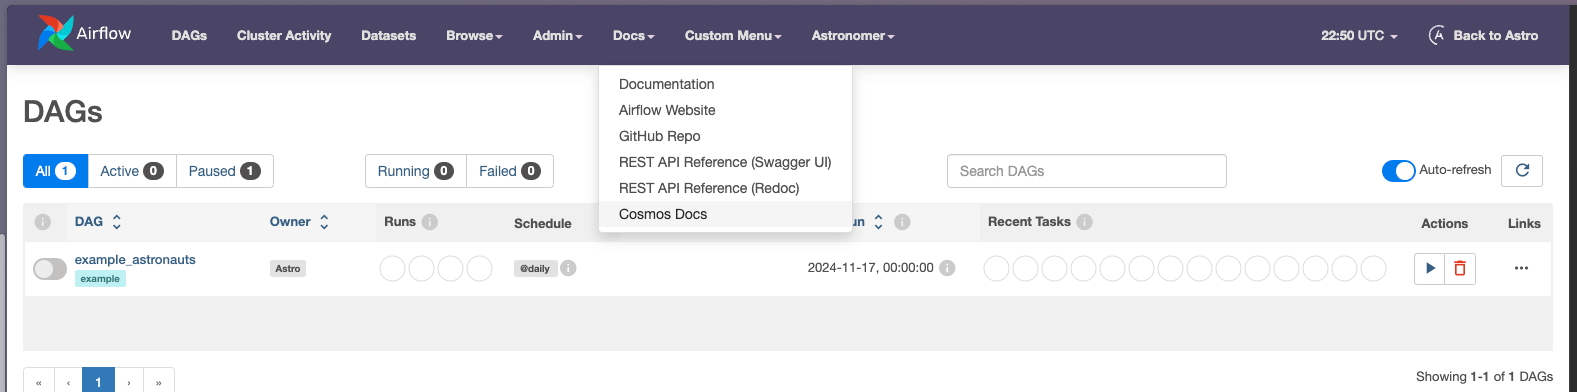Sort the table by DAG column arrows
Image resolution: width=1577 pixels, height=392 pixels.
tap(116, 222)
